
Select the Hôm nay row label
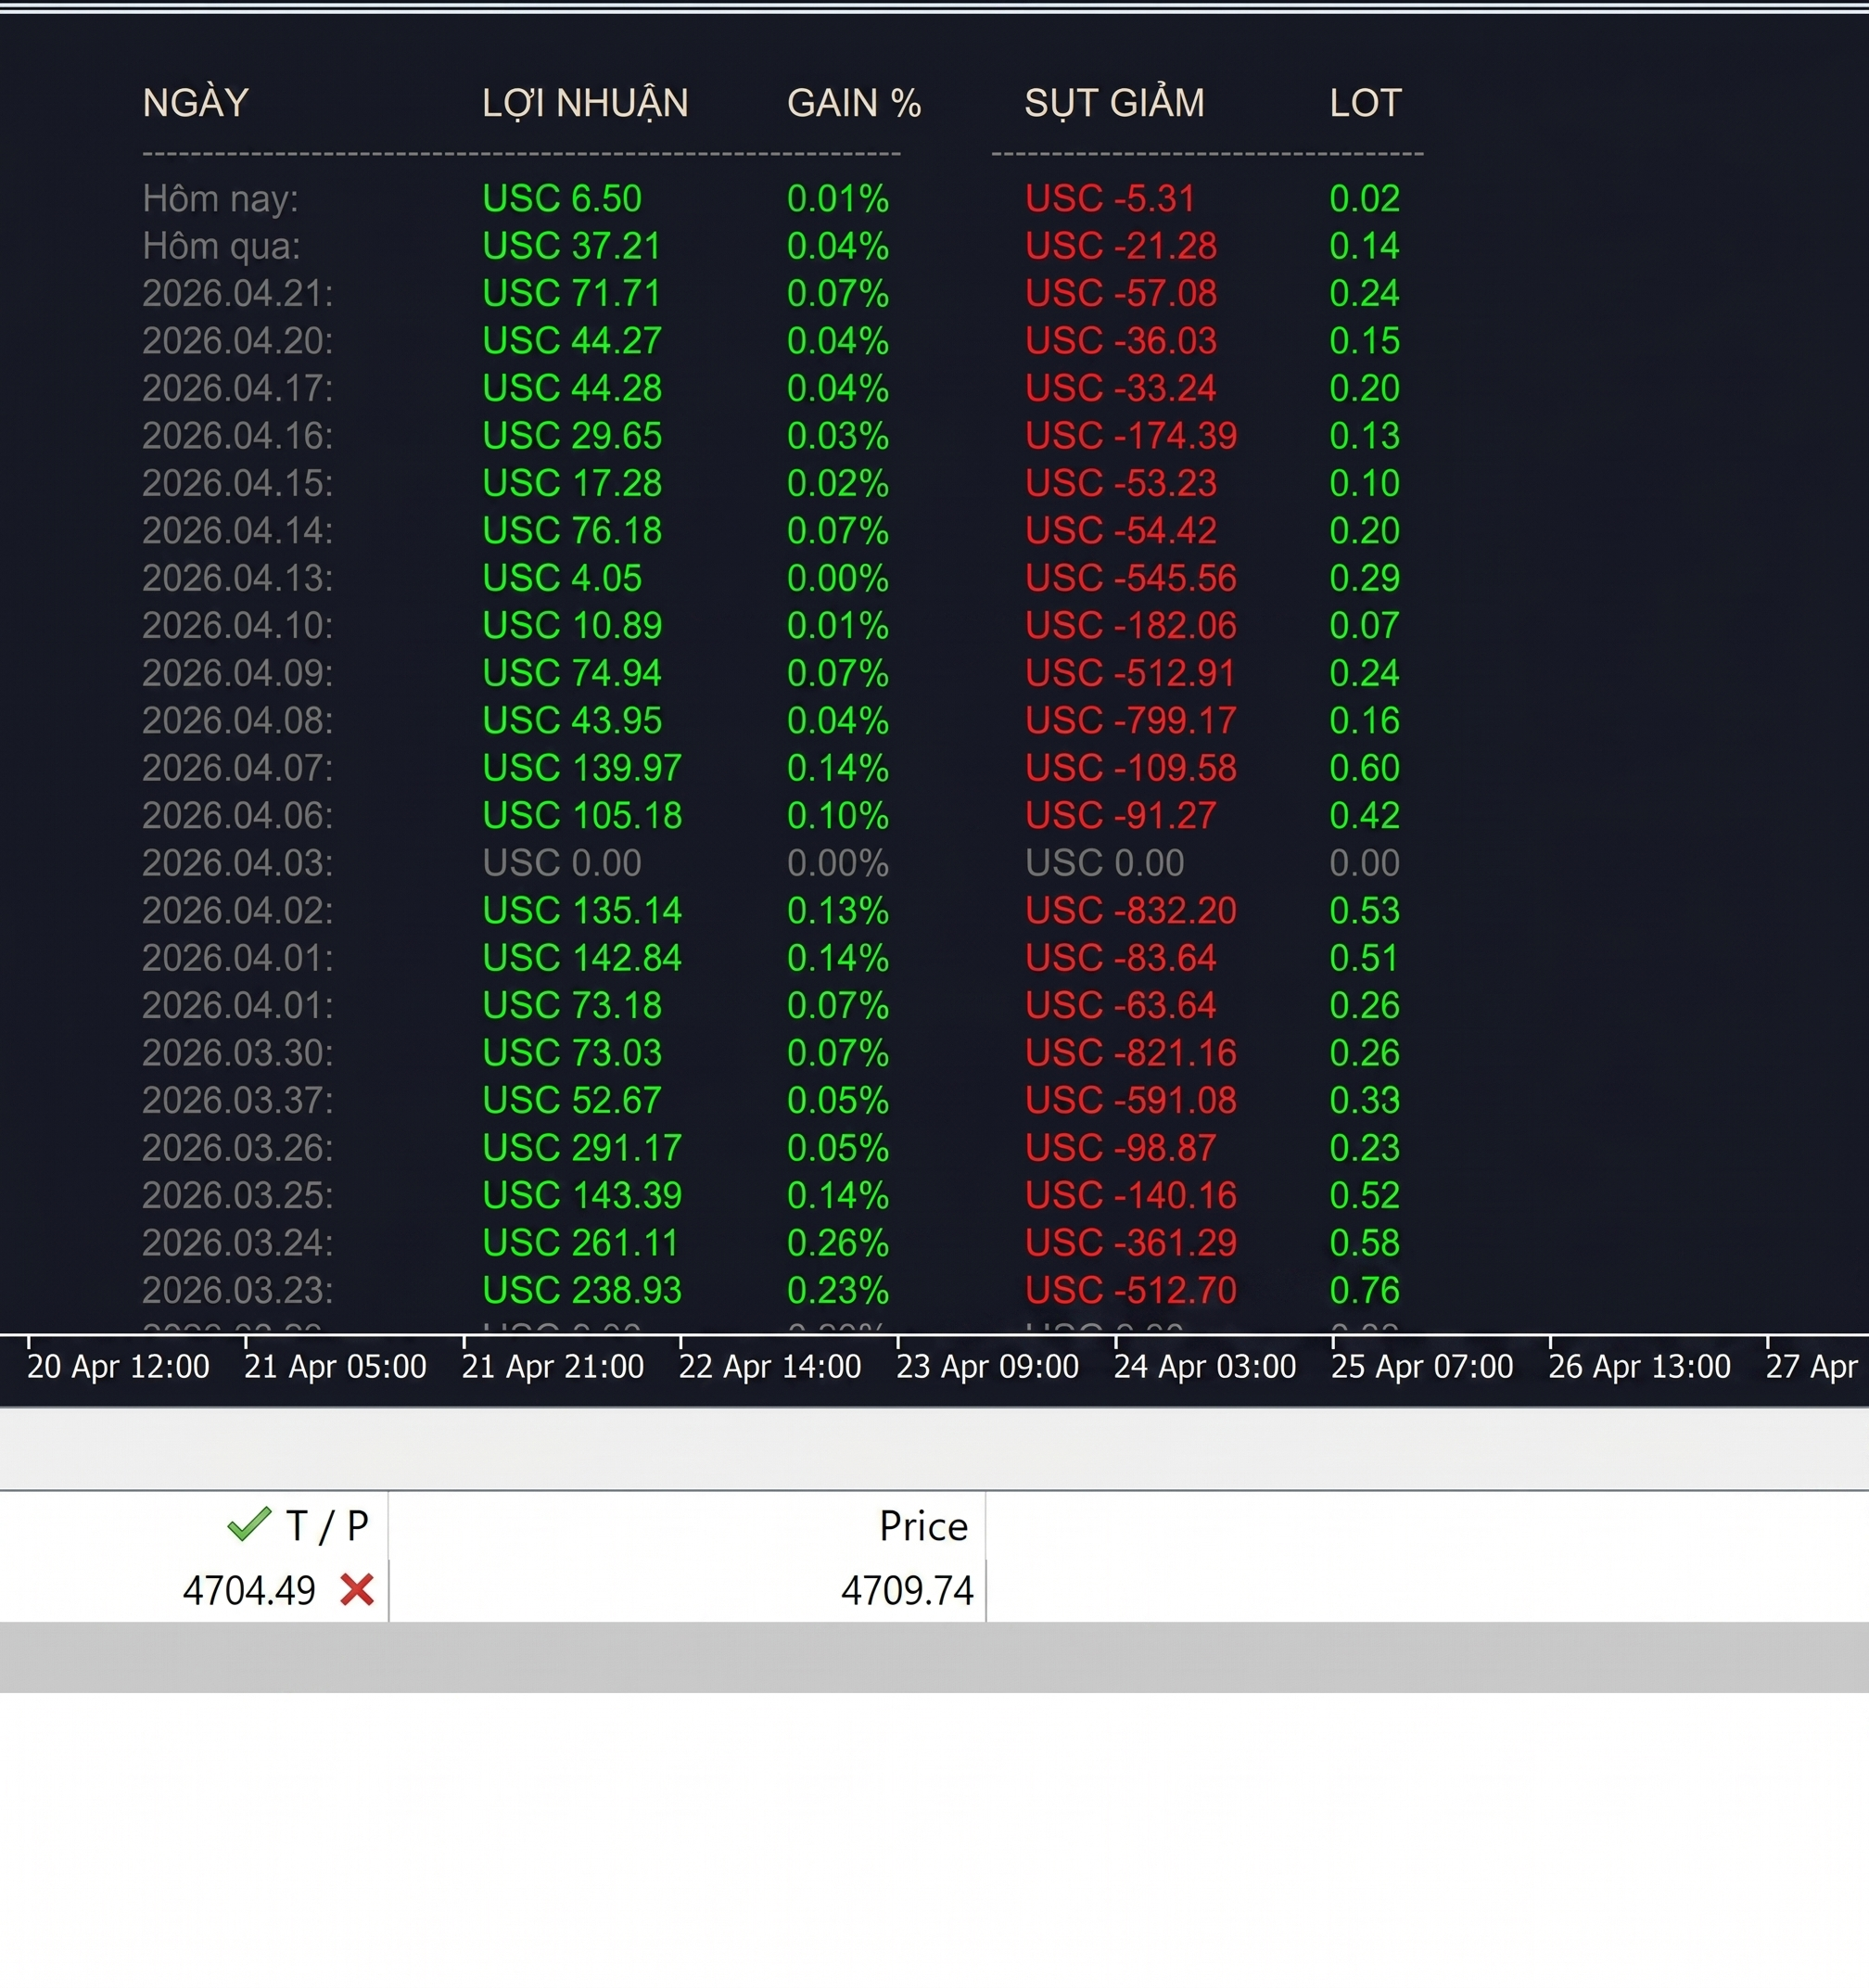click(220, 198)
